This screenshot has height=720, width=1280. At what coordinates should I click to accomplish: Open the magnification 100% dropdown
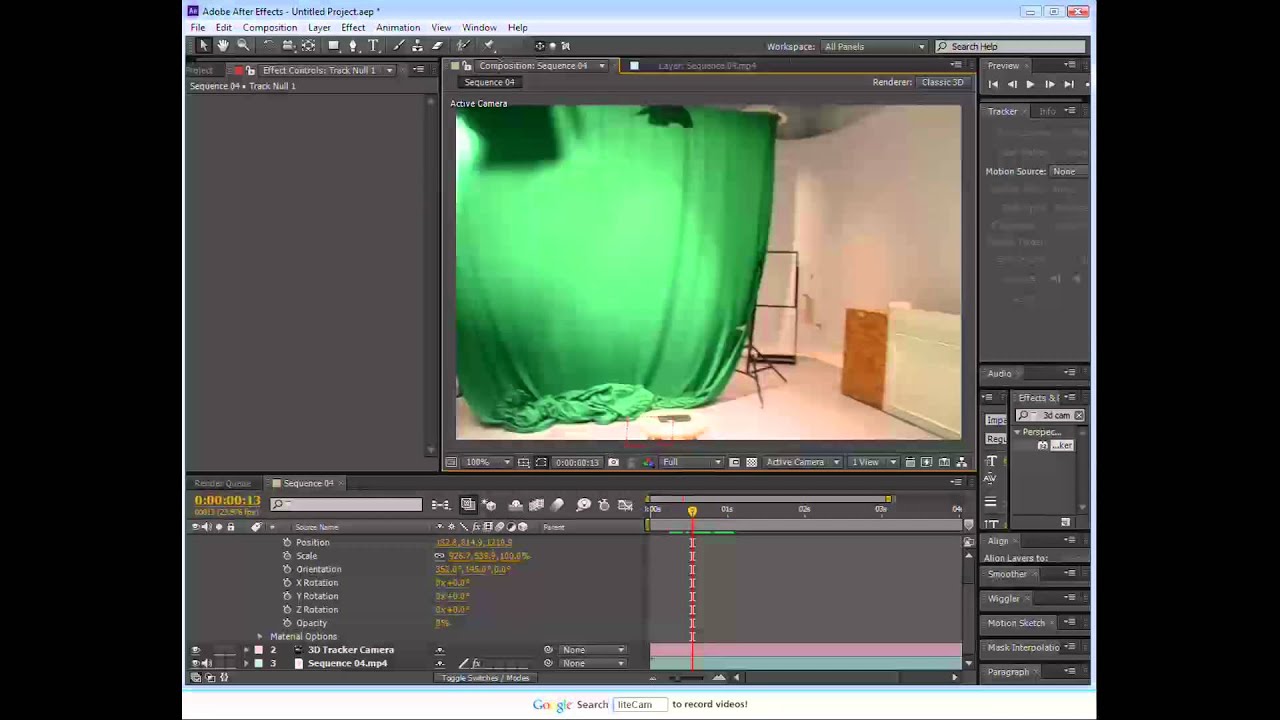point(486,462)
